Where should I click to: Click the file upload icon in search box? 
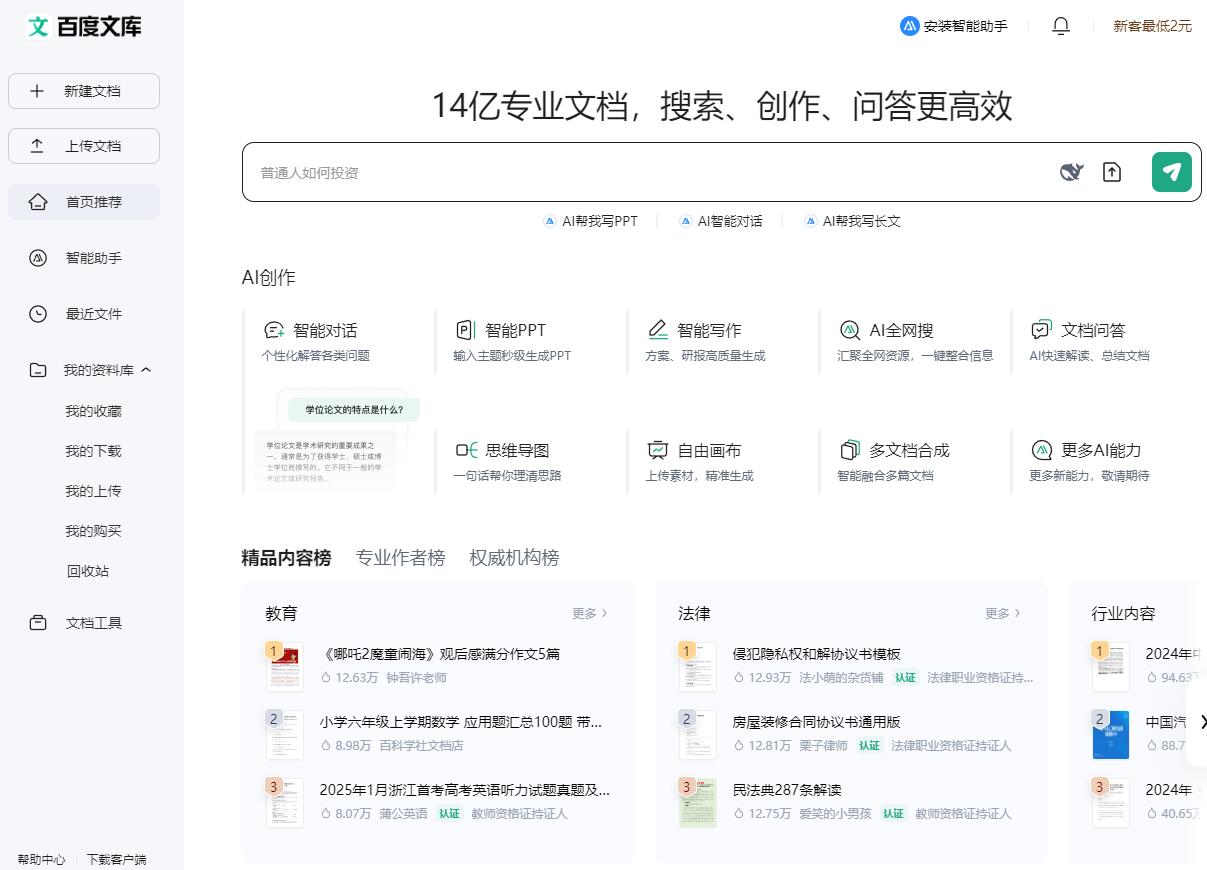click(1112, 172)
